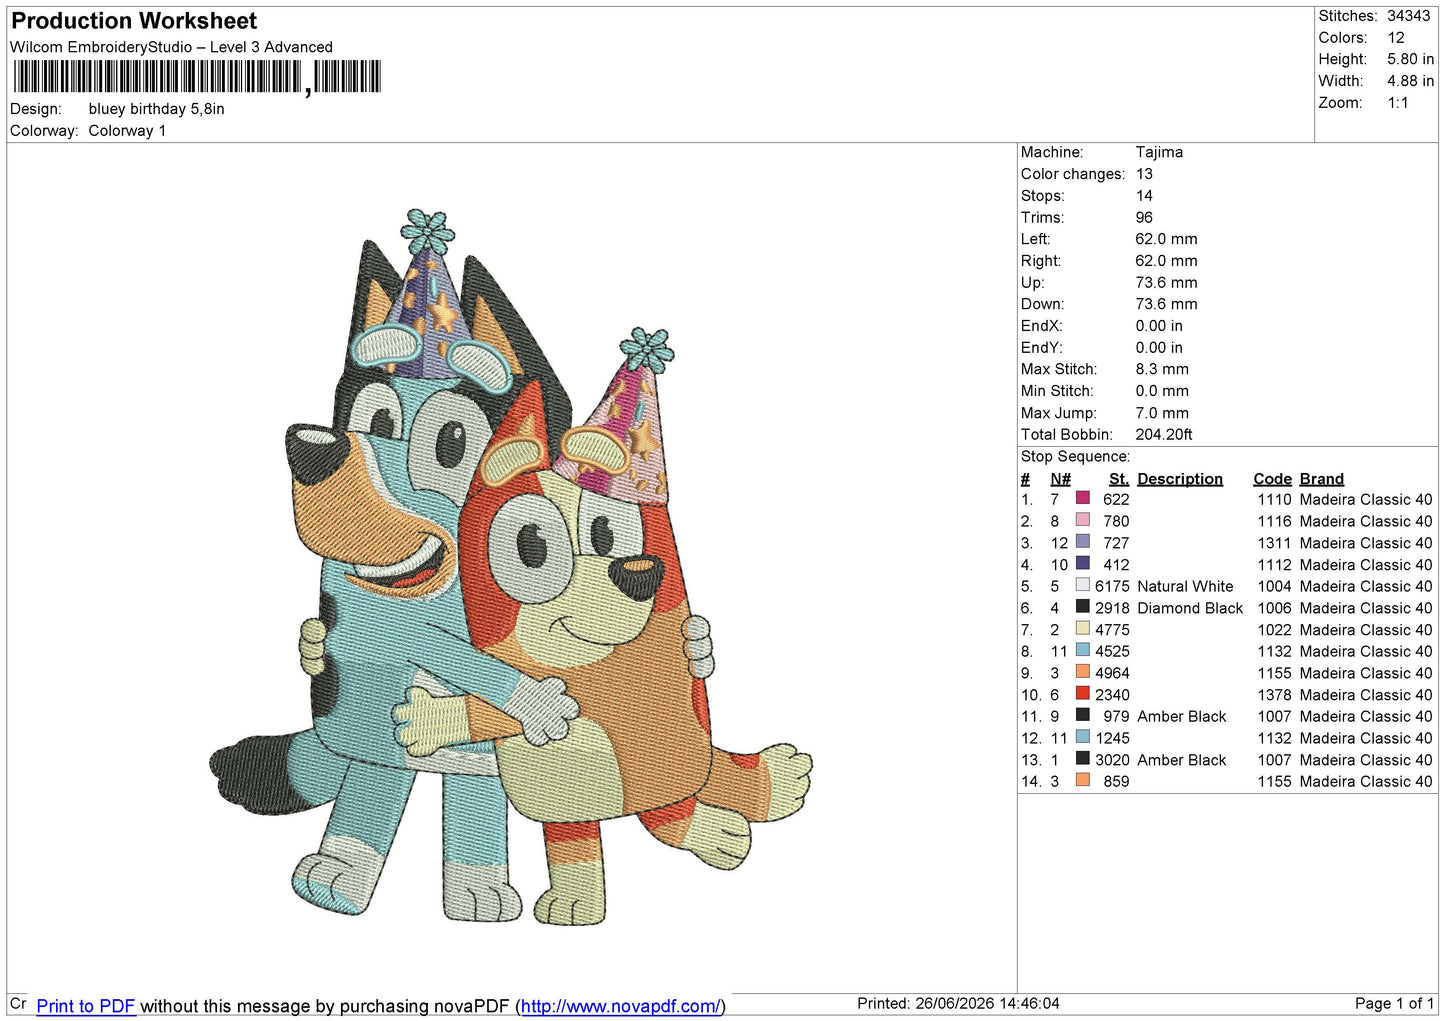Click the Zoom value 1:1
This screenshot has height=1021, width=1445.
pyautogui.click(x=1398, y=103)
